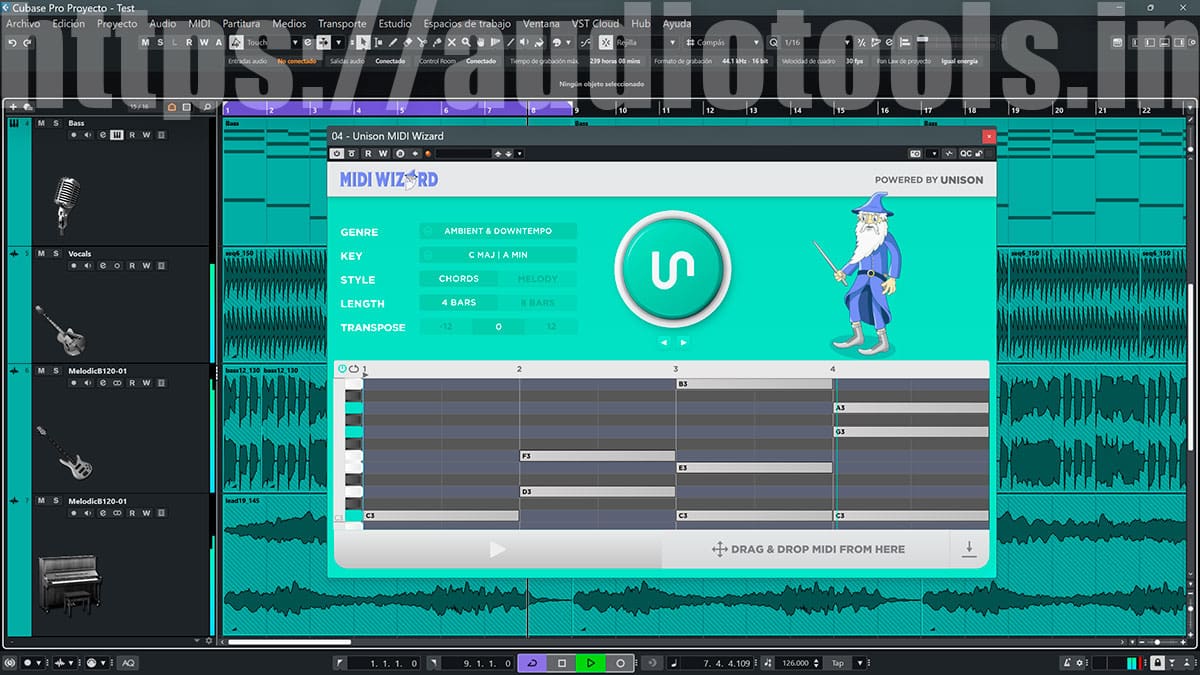Image resolution: width=1200 pixels, height=675 pixels.
Task: Open the track search magnifier icon
Action: [207, 106]
